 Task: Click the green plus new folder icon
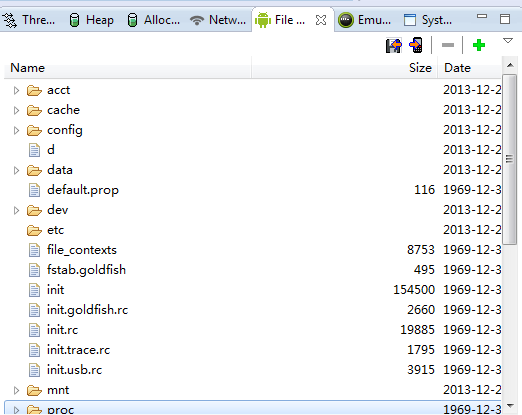click(x=479, y=45)
